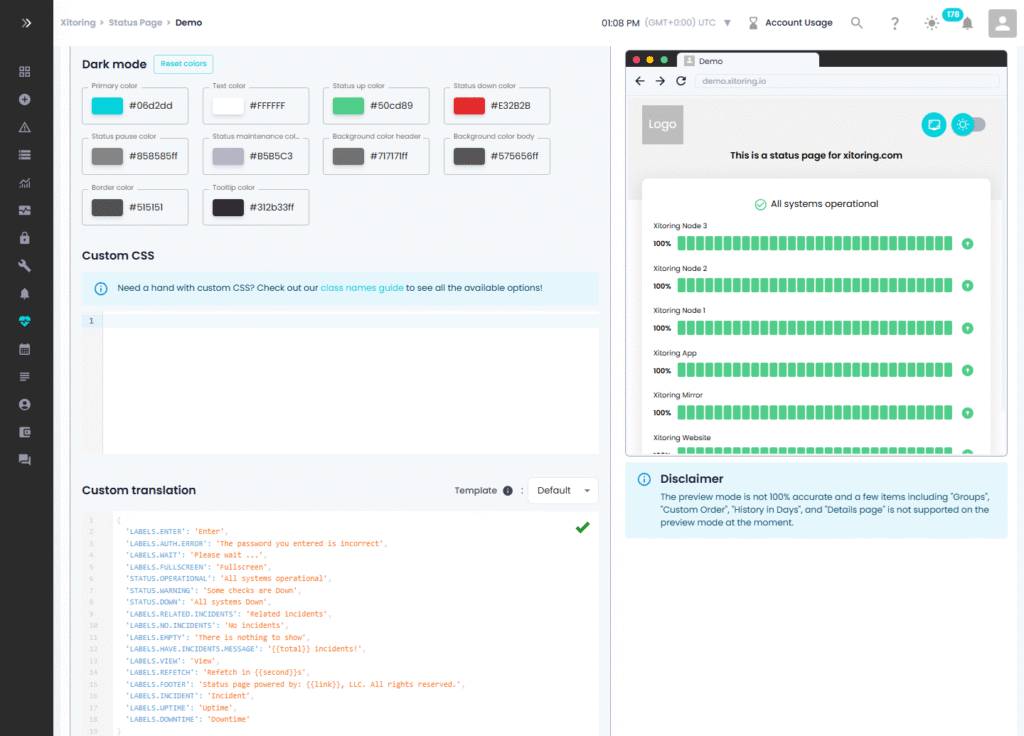
Task: Click Status Page in the breadcrumb
Action: tap(138, 22)
